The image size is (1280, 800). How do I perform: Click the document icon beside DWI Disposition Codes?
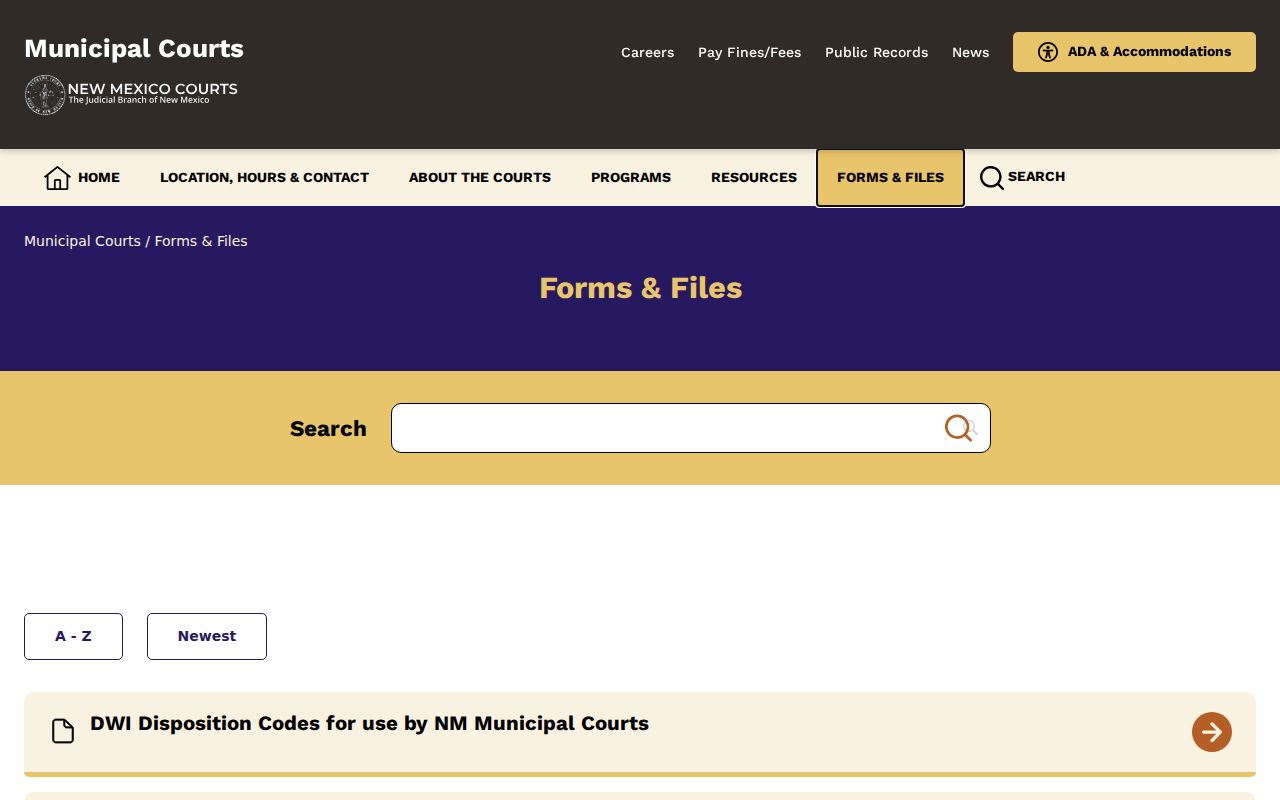coord(63,731)
